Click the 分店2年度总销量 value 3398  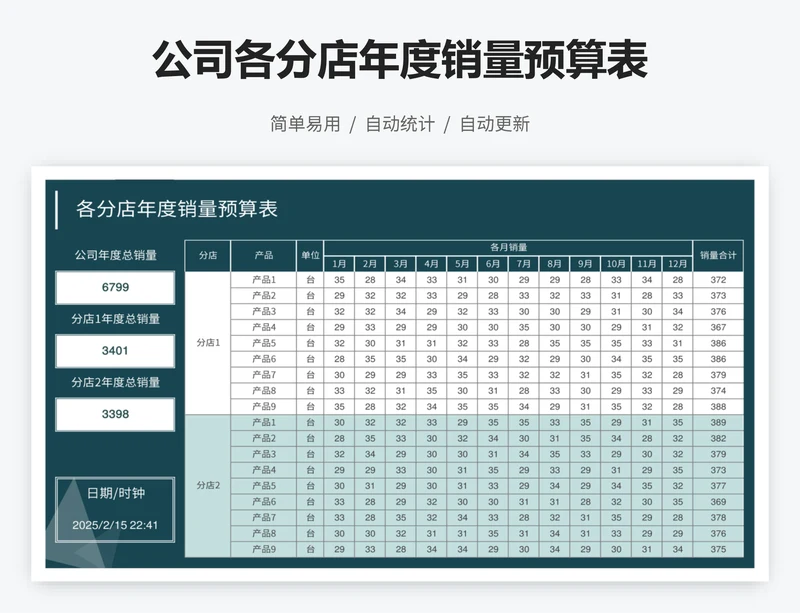pyautogui.click(x=115, y=414)
